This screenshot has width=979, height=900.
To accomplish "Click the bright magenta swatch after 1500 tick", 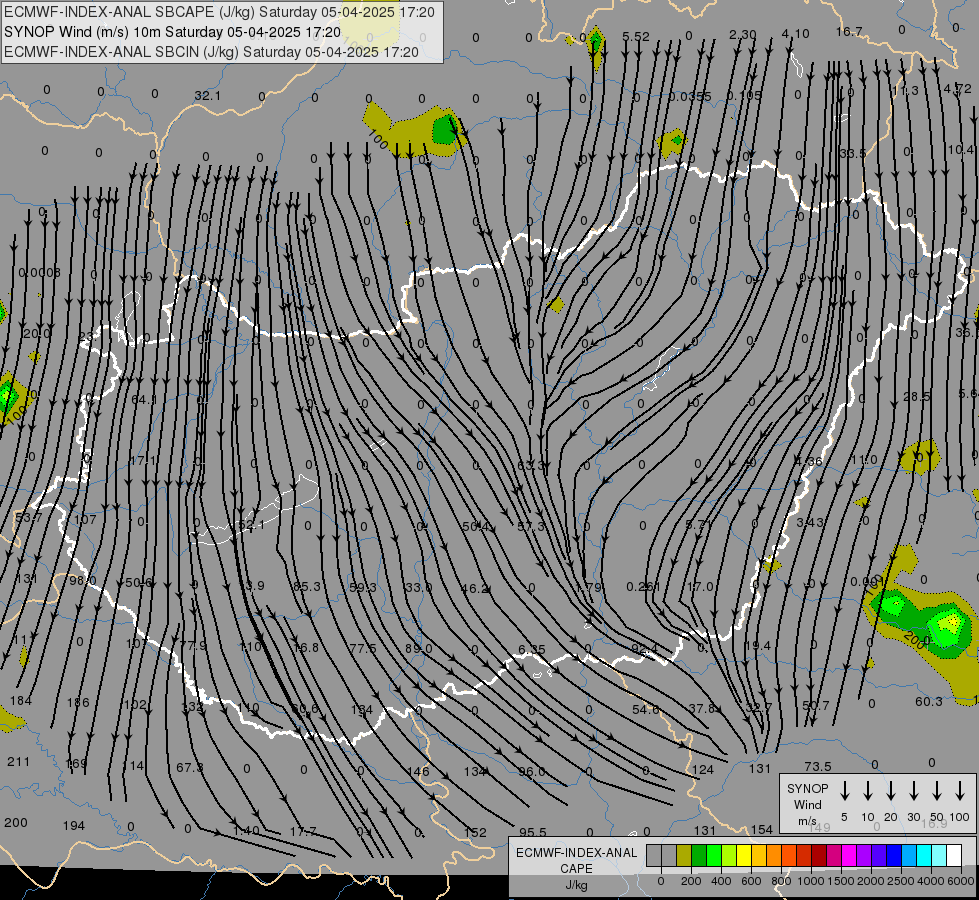I will [849, 856].
